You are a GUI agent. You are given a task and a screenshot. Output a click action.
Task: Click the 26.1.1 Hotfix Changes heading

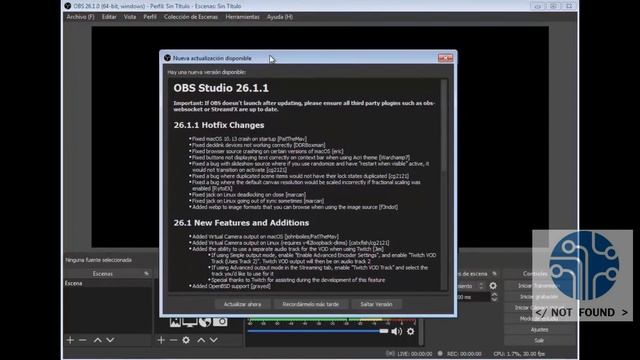[219, 125]
